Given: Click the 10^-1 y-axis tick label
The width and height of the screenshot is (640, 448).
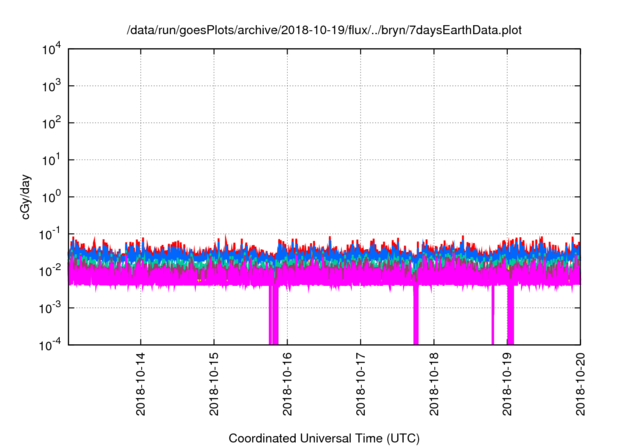Looking at the screenshot, I should pos(51,234).
